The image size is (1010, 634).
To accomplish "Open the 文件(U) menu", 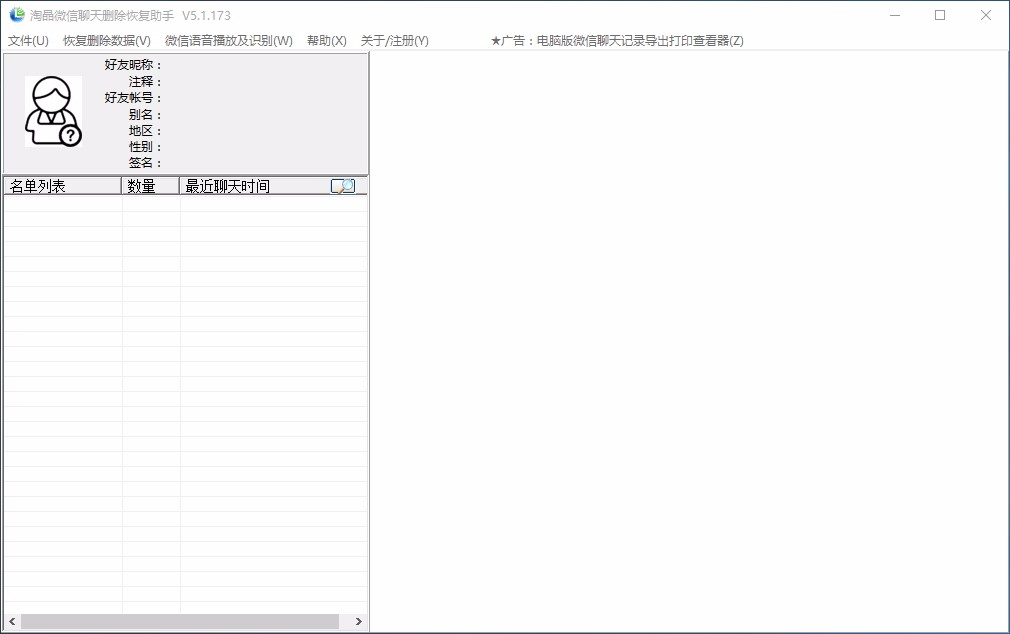I will coord(28,41).
